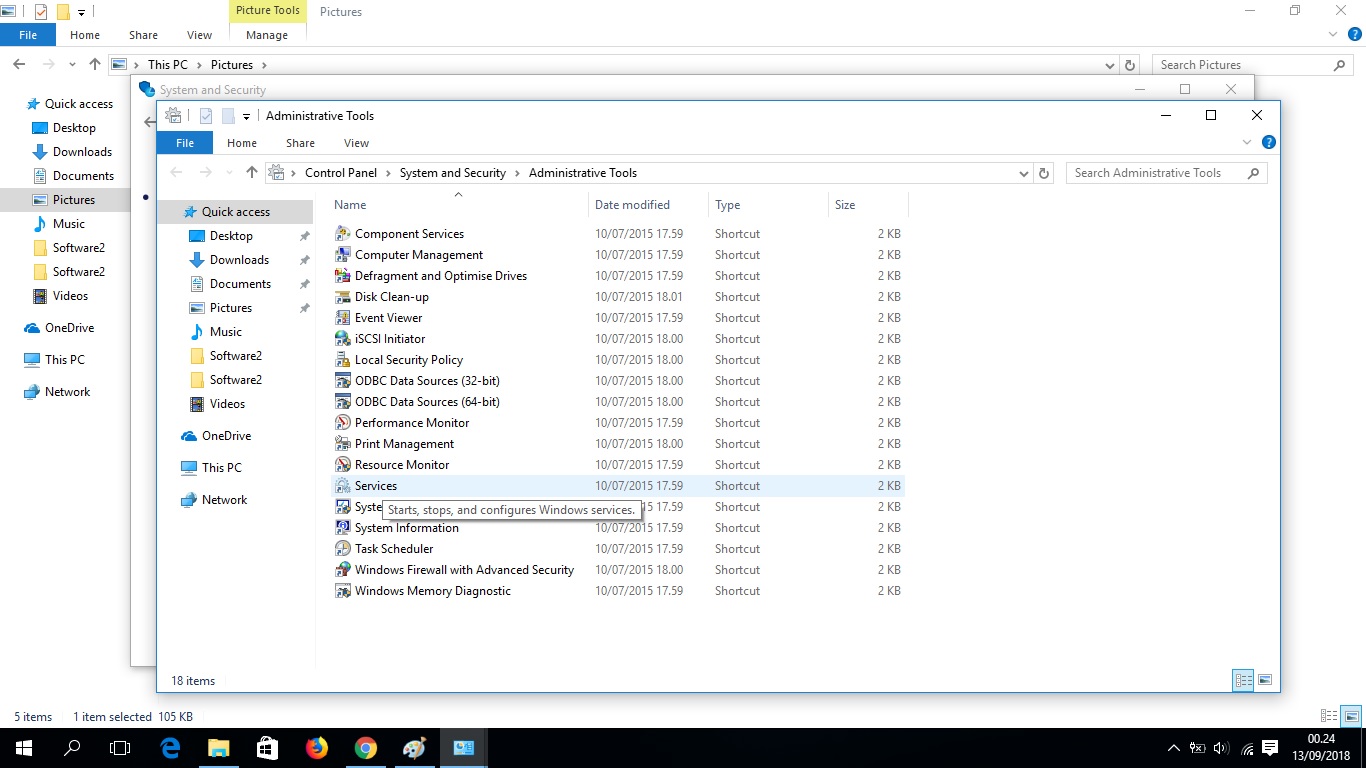Click the Windows Start button
This screenshot has height=768, width=1366.
(24, 748)
